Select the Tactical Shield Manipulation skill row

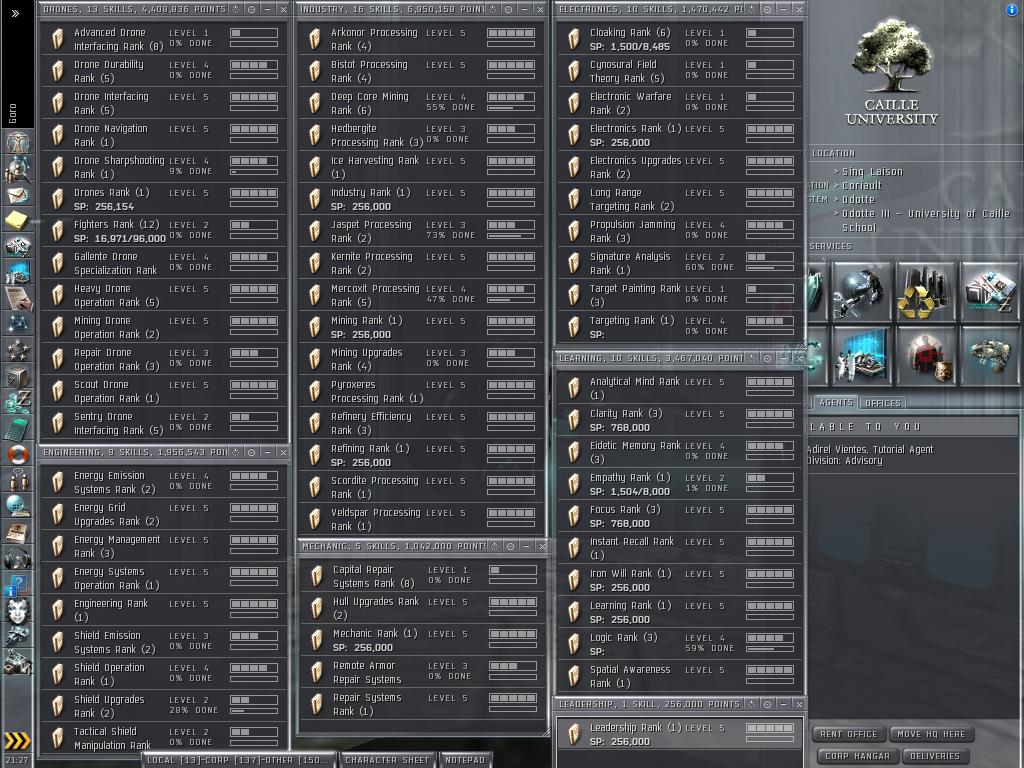click(x=165, y=737)
